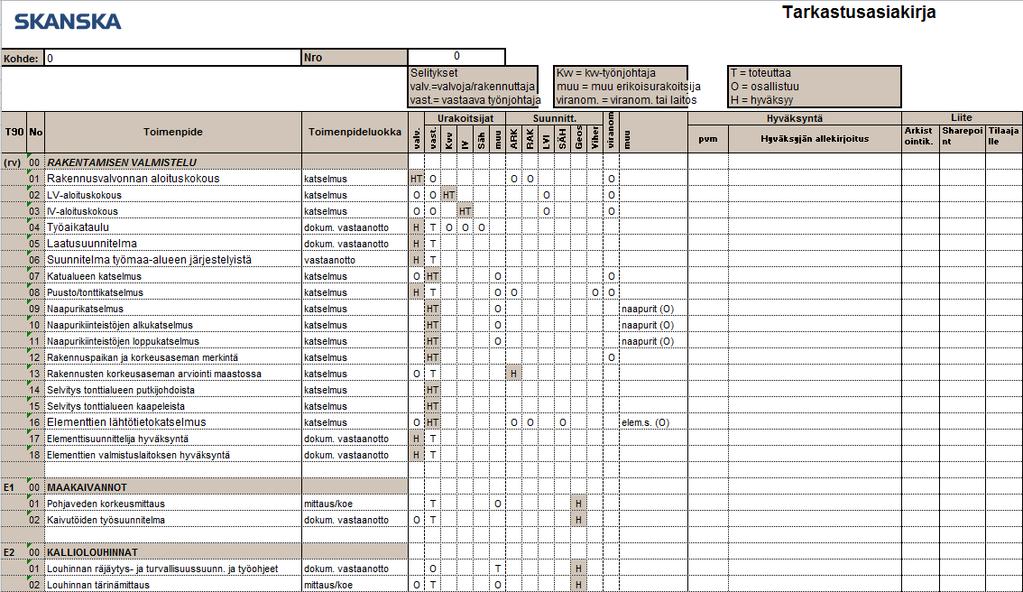Select the T90 column header

tap(14, 132)
